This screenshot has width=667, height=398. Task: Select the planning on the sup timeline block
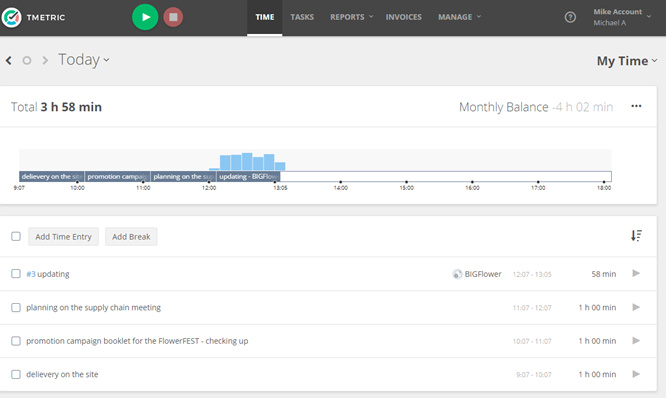click(183, 176)
